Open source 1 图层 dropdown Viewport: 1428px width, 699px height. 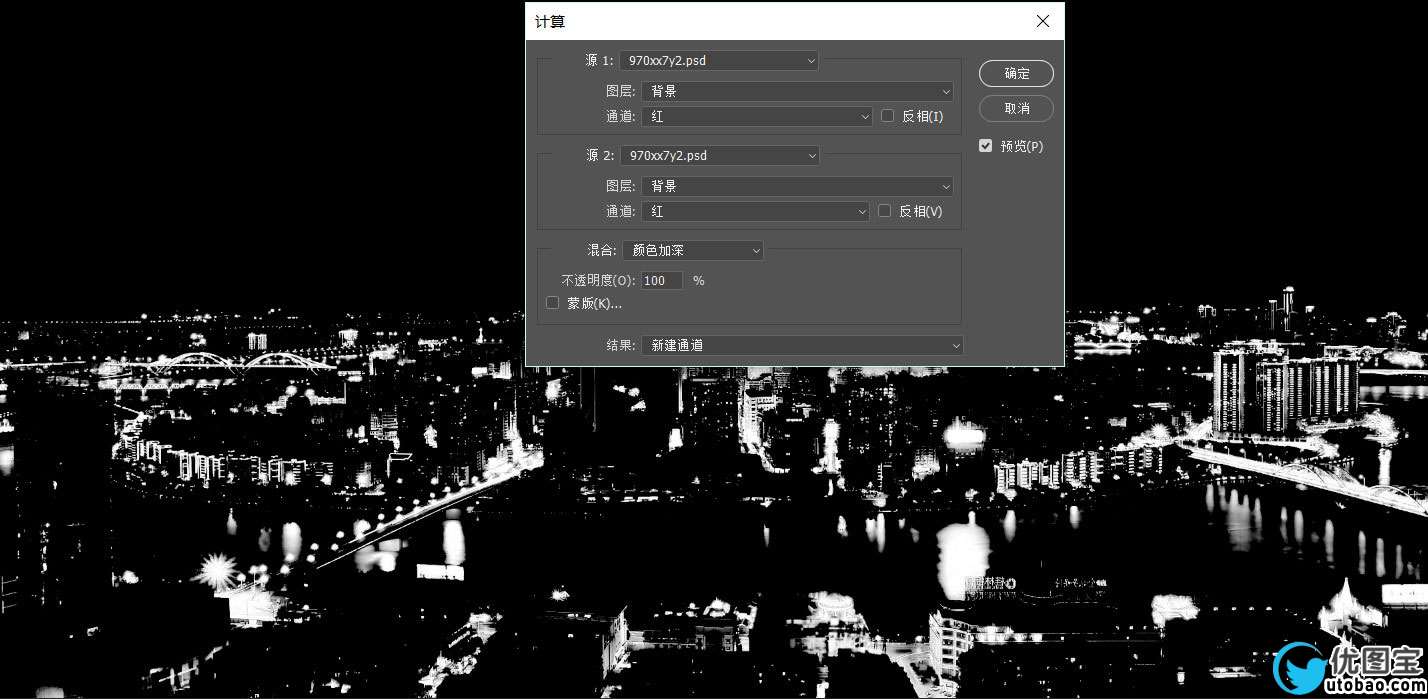tap(797, 91)
